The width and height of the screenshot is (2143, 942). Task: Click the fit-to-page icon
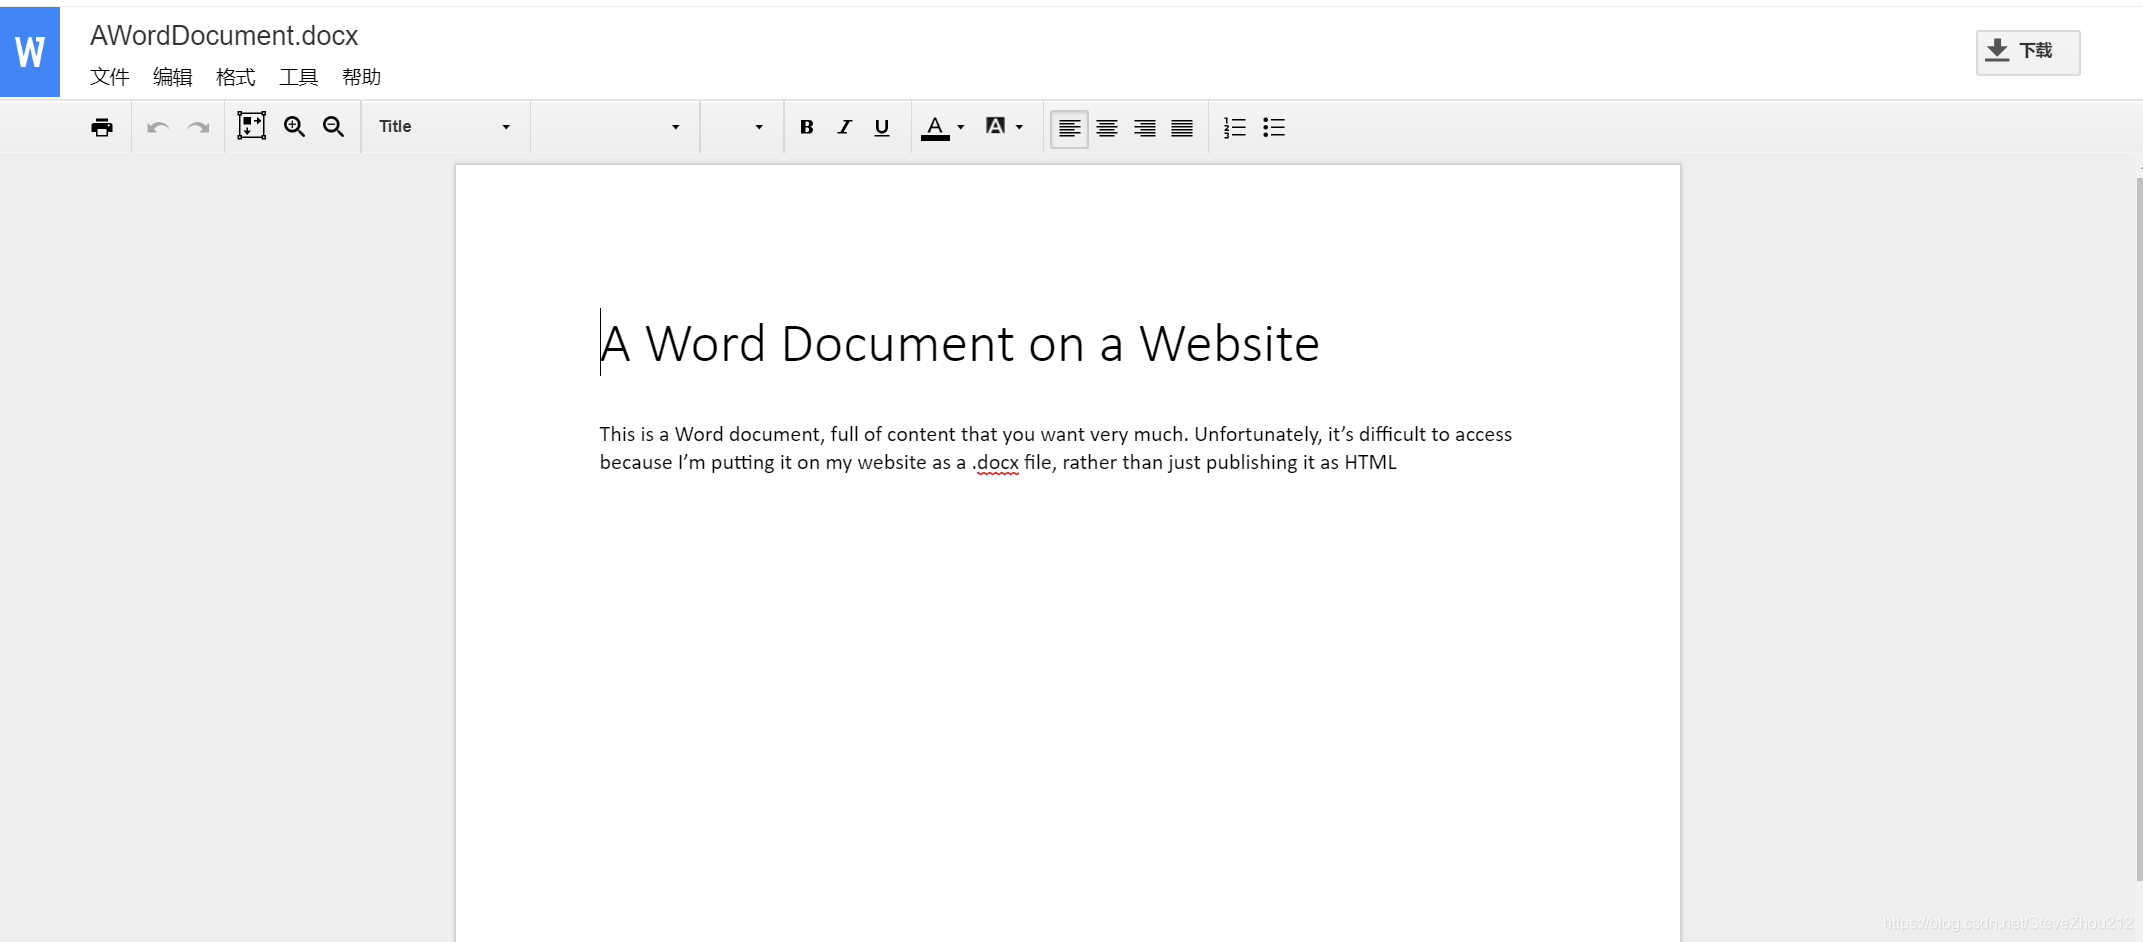click(251, 126)
